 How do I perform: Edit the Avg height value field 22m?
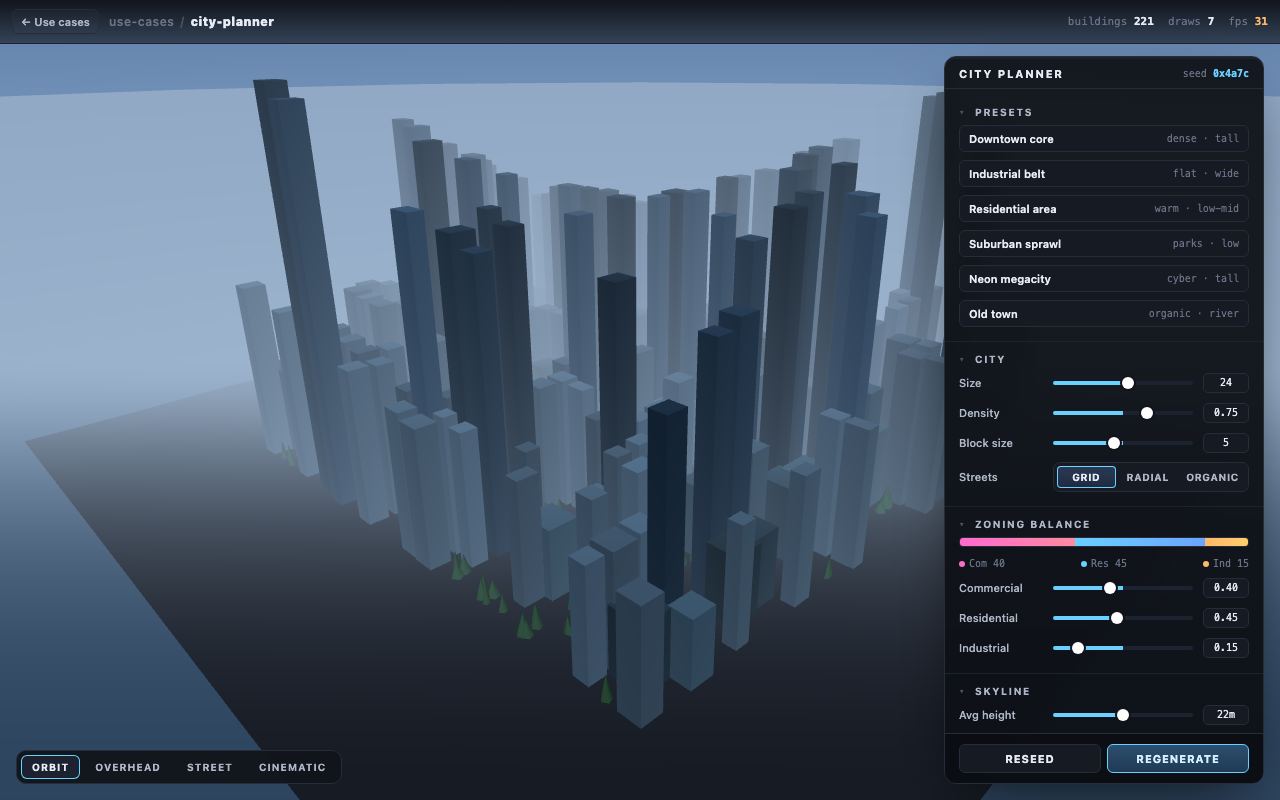click(1226, 715)
